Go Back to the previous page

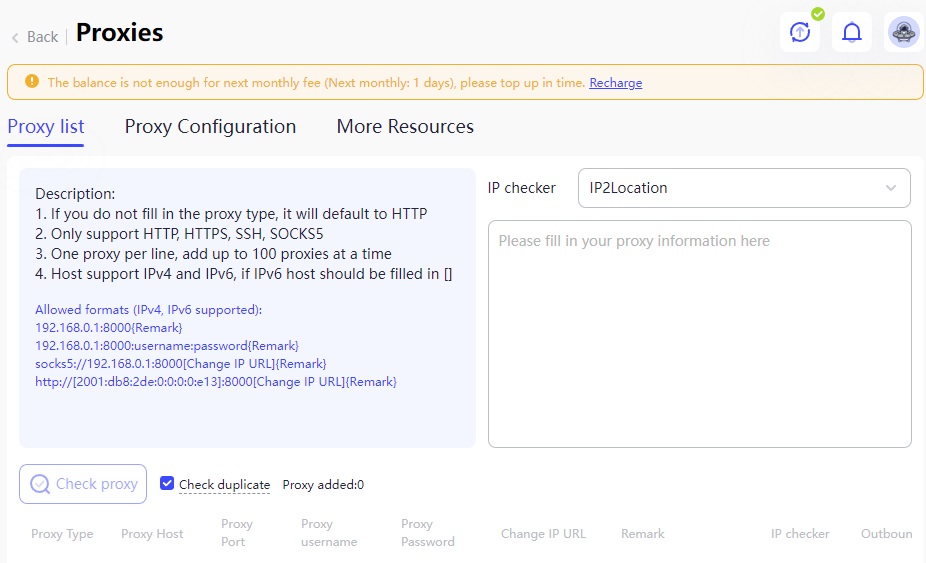(43, 37)
